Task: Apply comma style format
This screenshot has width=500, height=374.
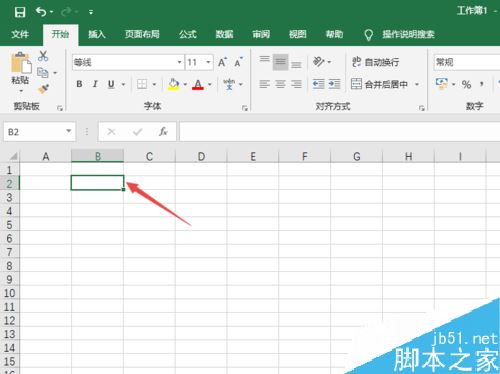Action: point(482,84)
